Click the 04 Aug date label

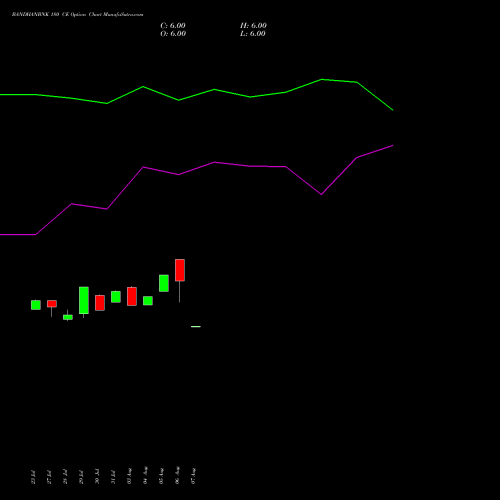145,475
